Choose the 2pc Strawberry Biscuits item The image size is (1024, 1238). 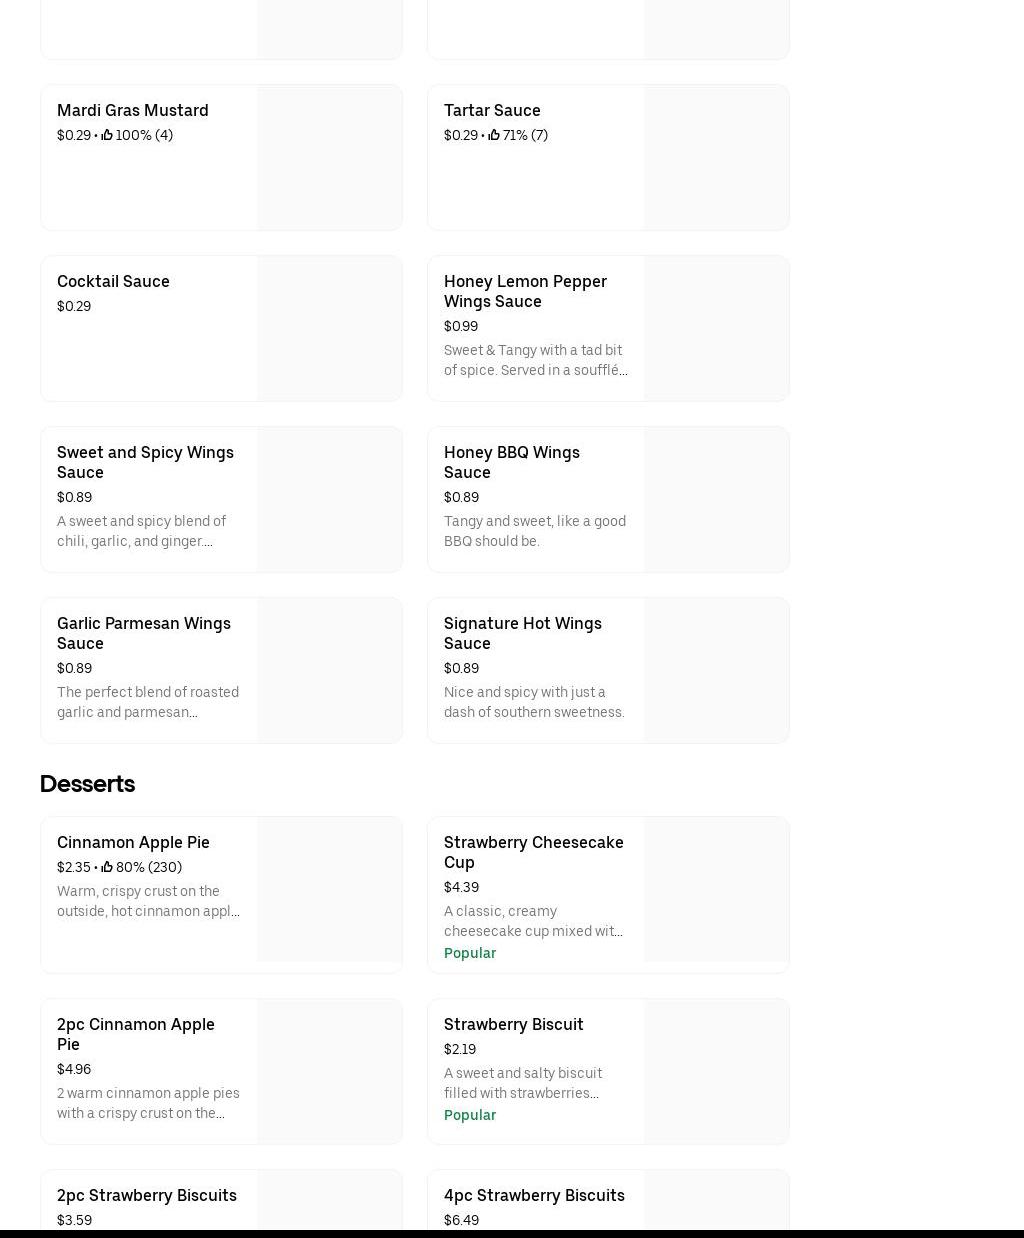coord(146,1195)
